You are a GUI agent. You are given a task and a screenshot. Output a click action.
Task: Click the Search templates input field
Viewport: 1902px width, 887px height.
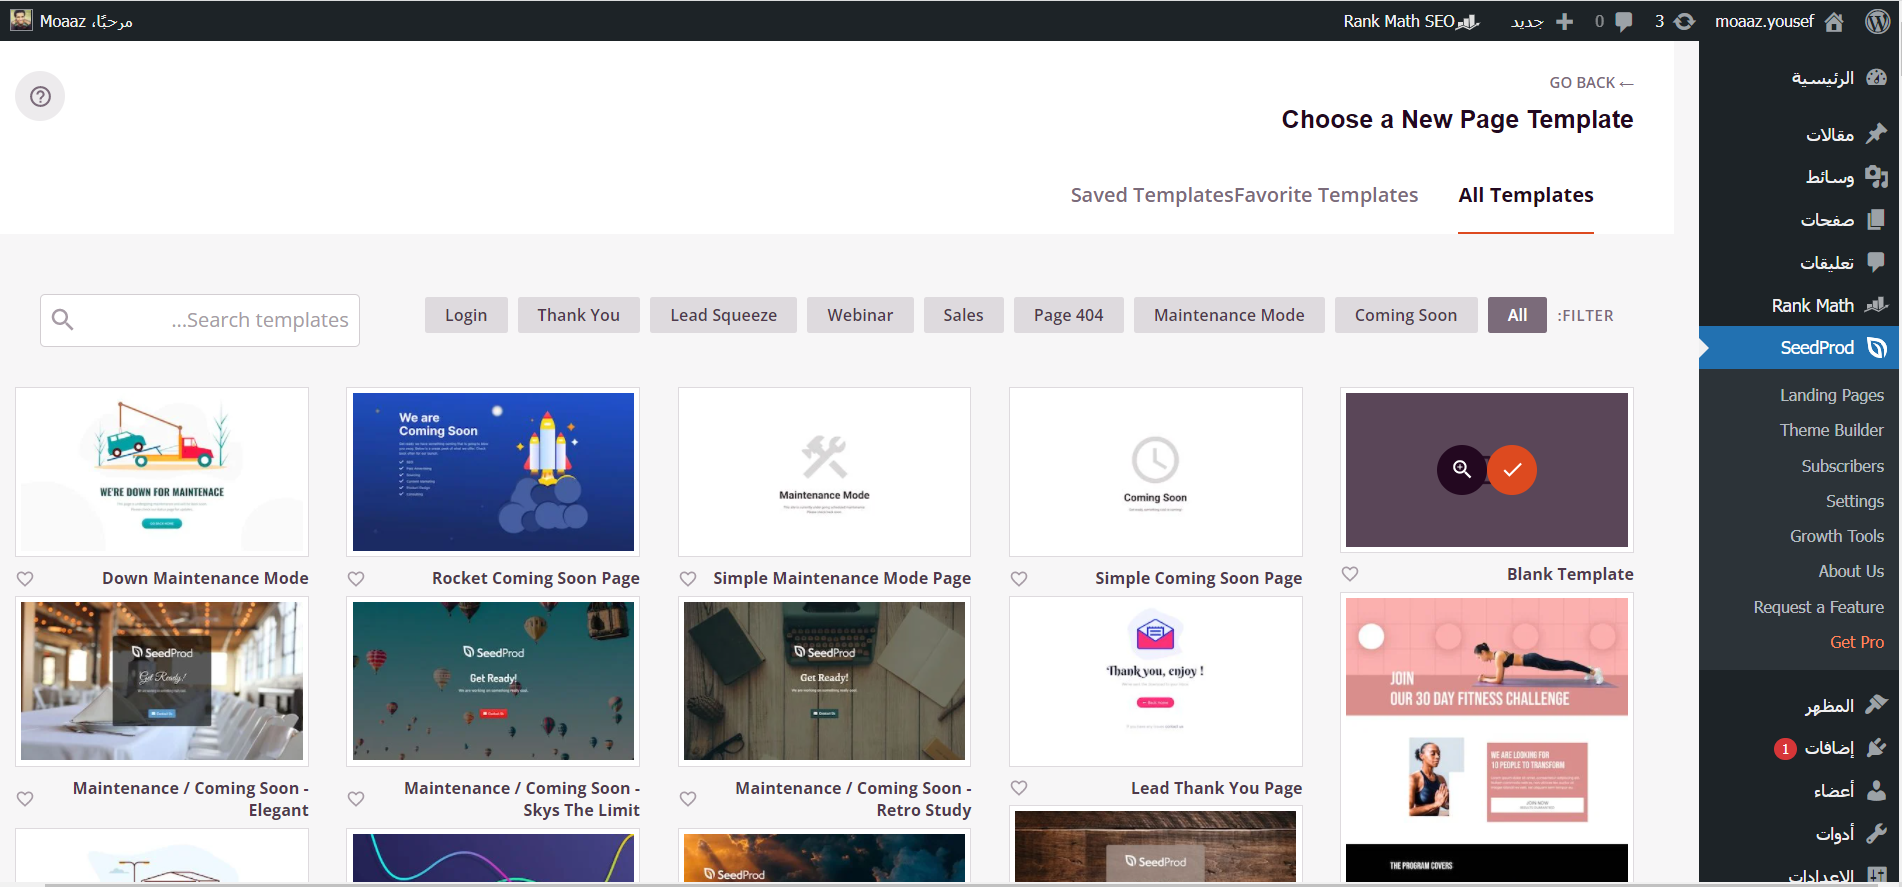200,320
